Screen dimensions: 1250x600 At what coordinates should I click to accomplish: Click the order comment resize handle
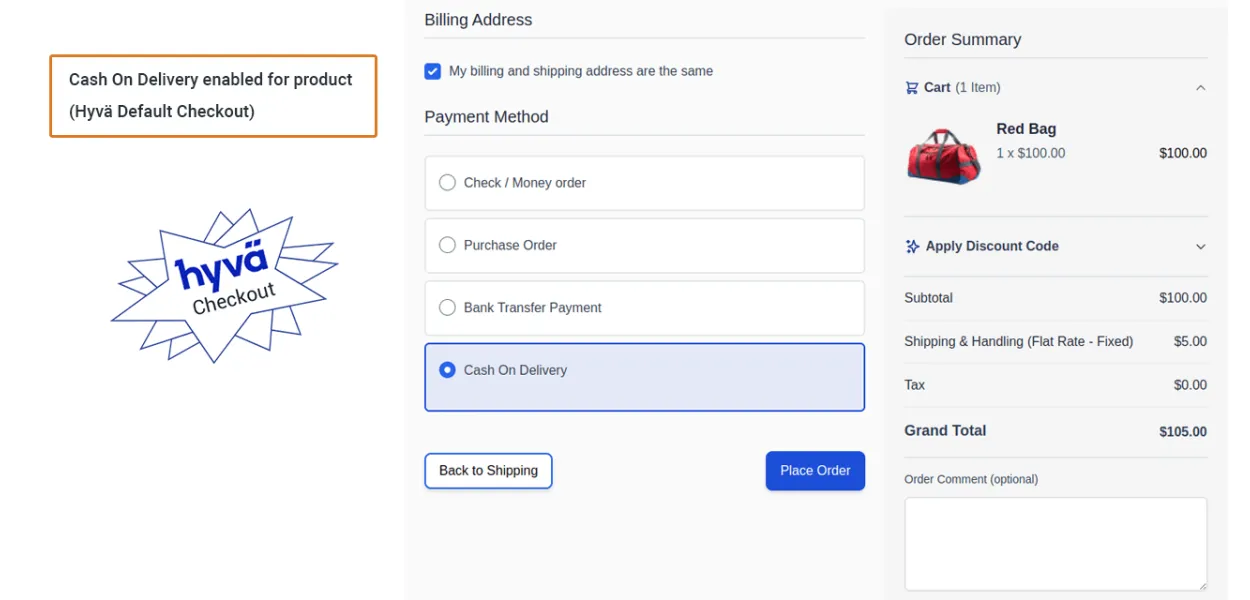pyautogui.click(x=1202, y=586)
